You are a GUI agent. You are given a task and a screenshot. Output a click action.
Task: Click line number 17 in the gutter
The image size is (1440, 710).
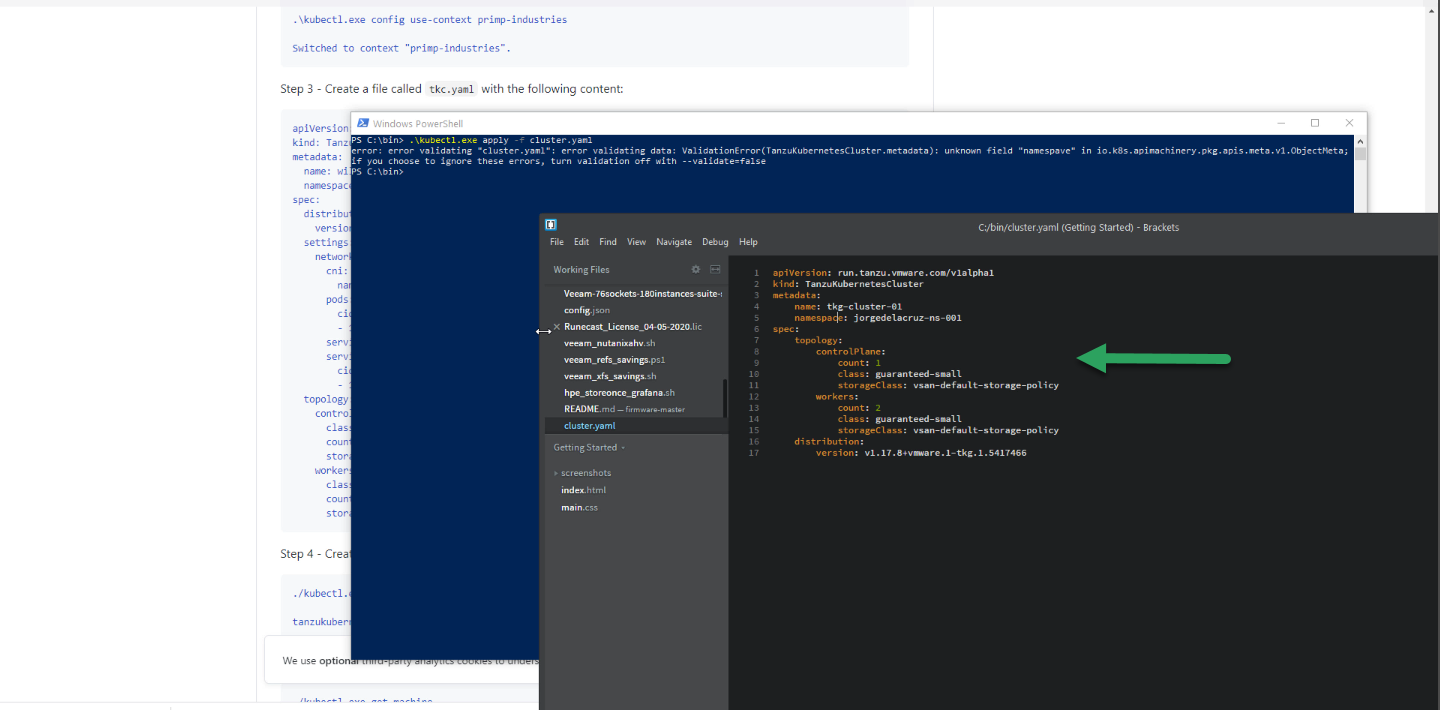753,453
